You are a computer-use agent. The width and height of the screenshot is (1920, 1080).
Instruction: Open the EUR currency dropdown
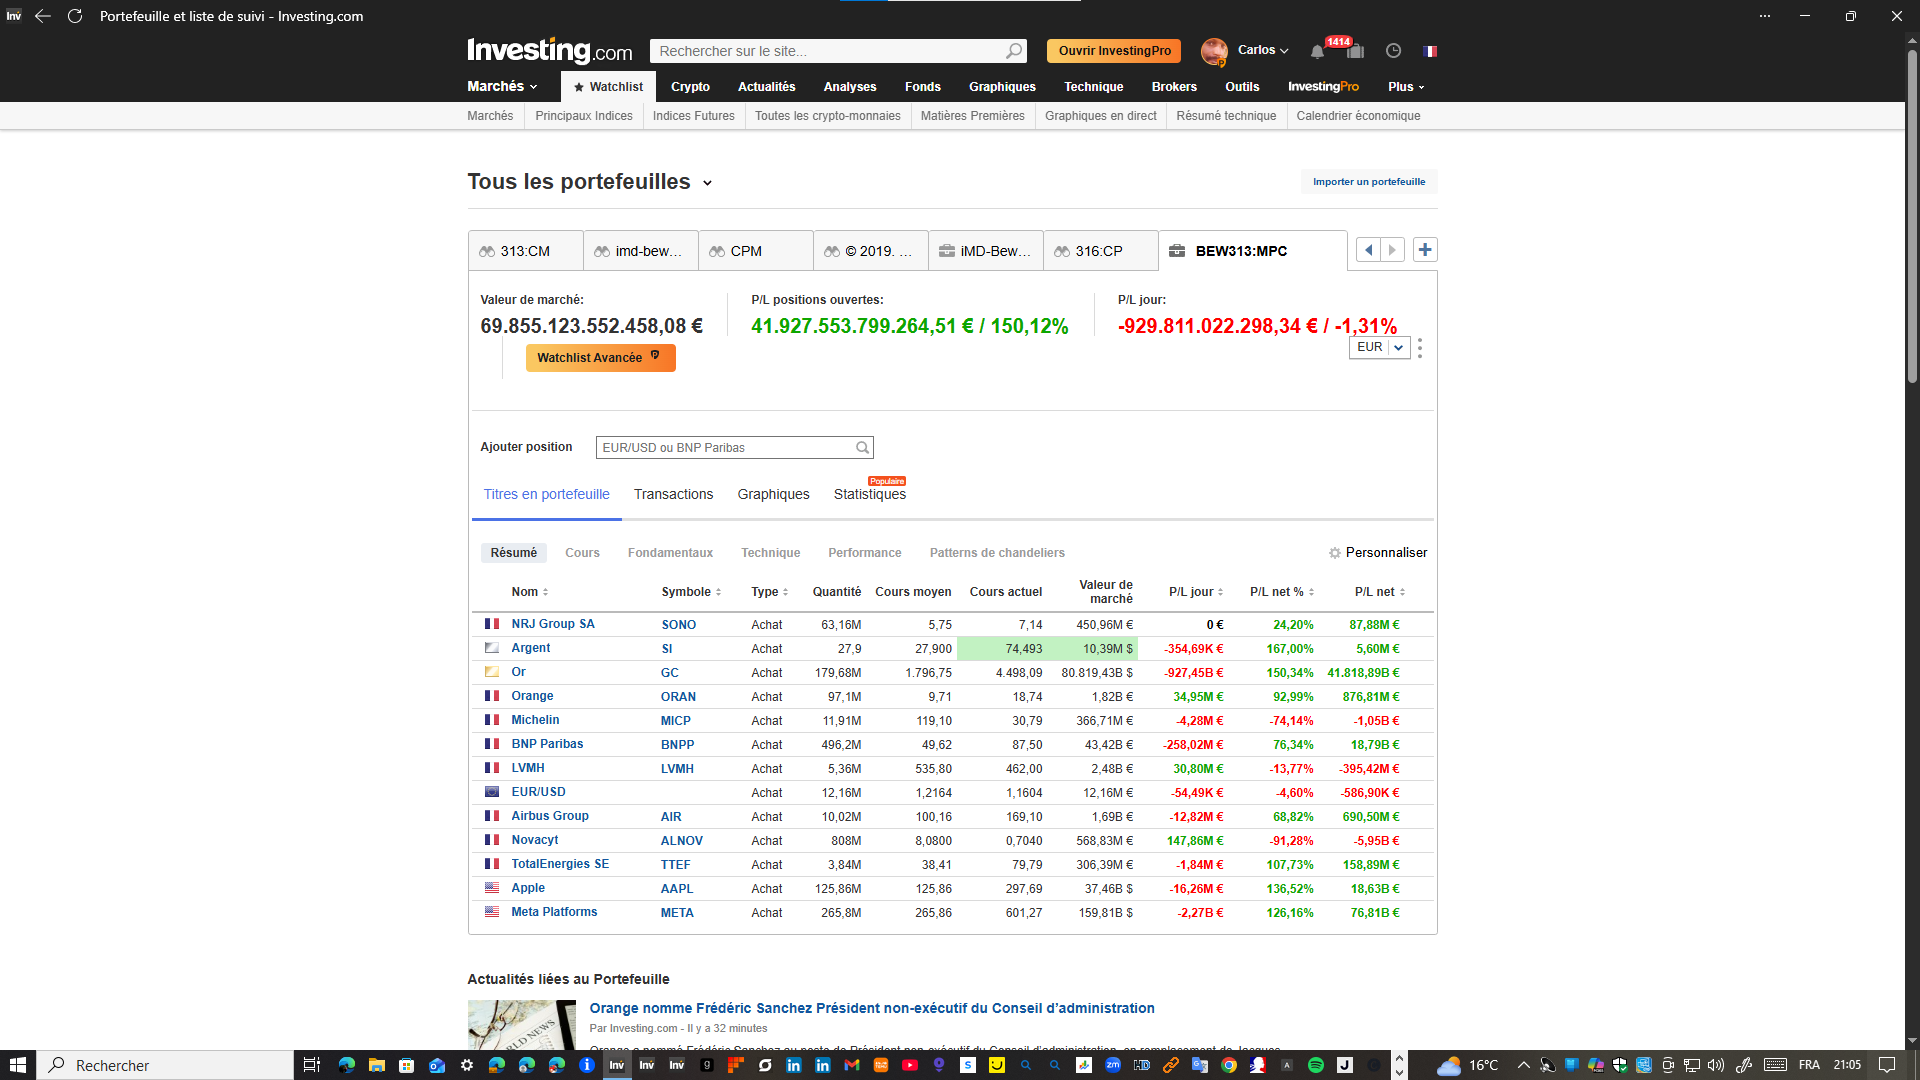point(1379,347)
